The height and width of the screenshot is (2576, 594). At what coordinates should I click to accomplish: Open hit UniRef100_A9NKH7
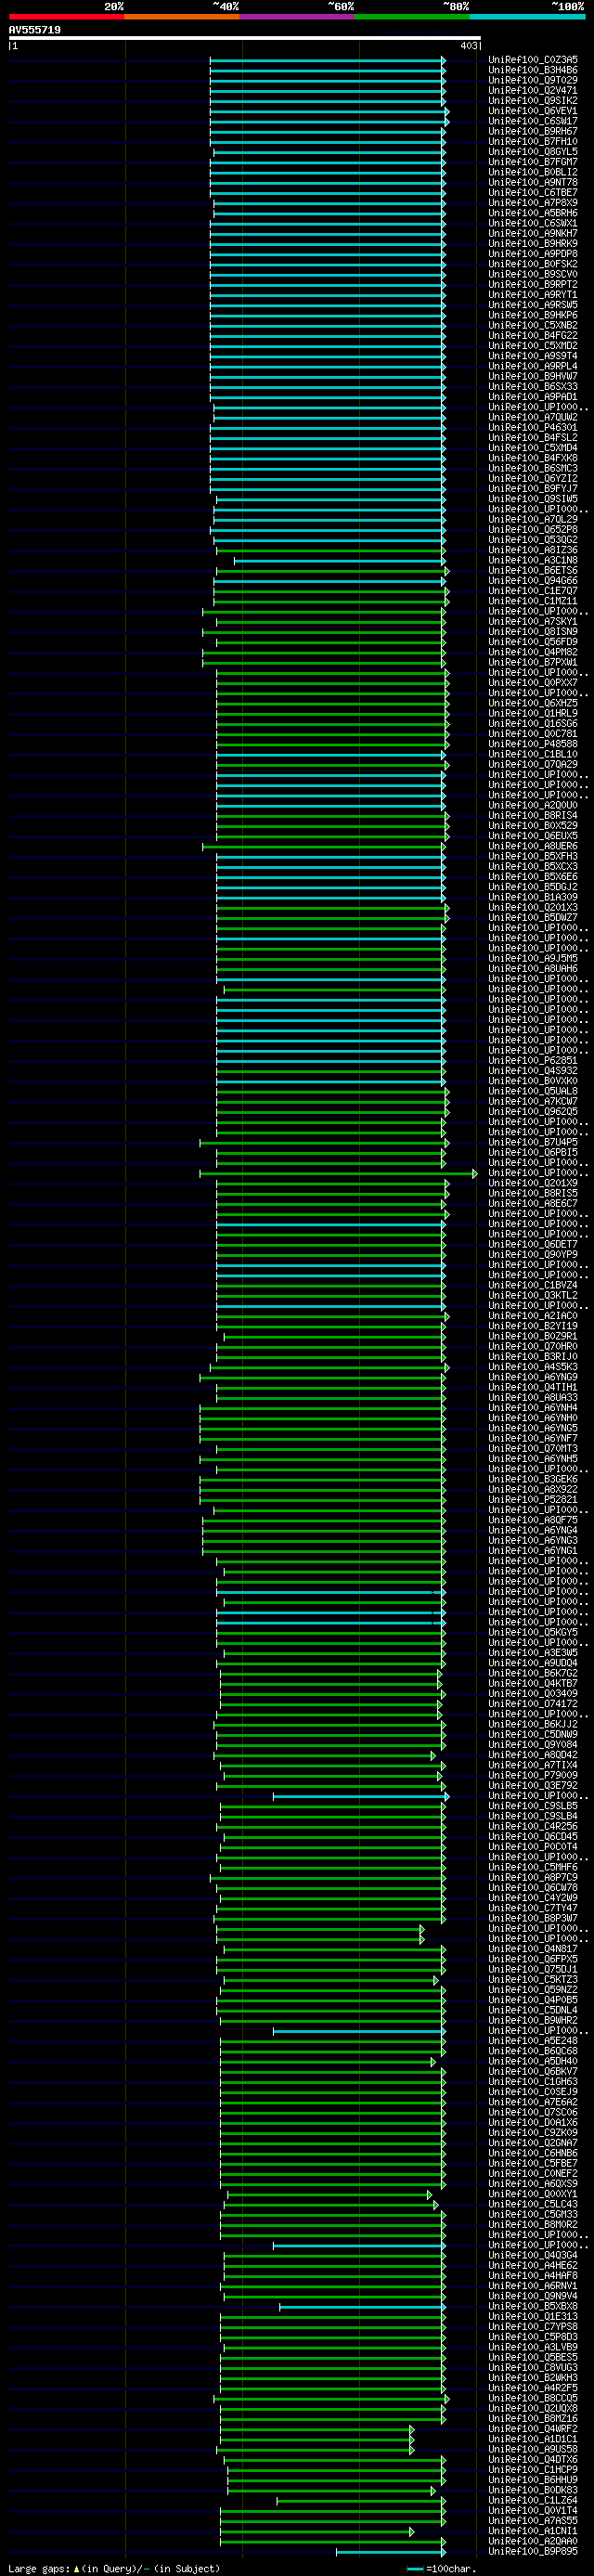(533, 233)
